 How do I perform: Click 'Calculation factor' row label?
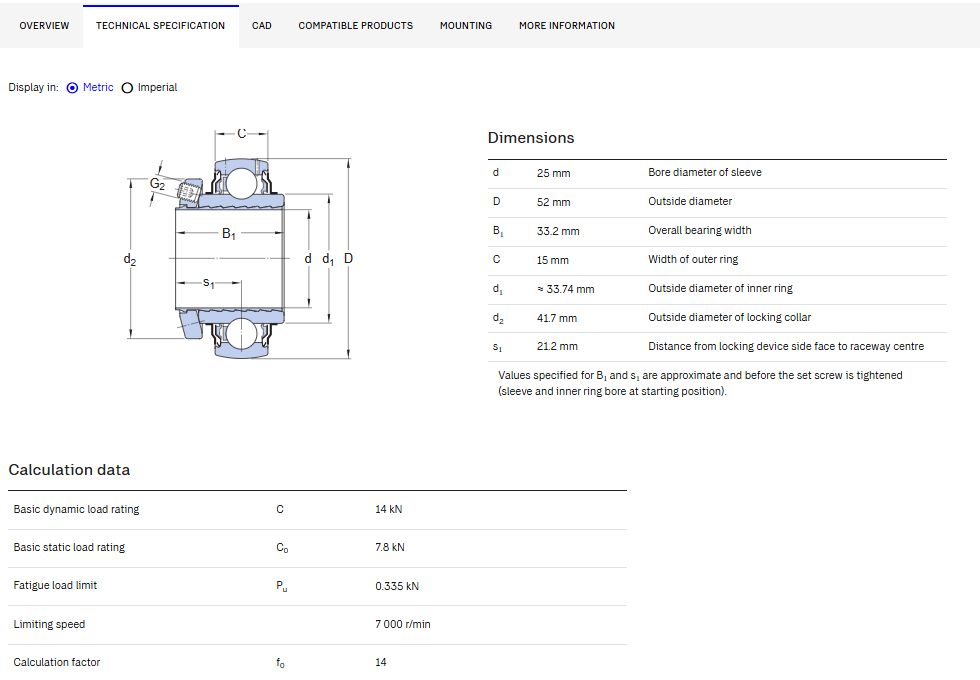click(x=56, y=662)
